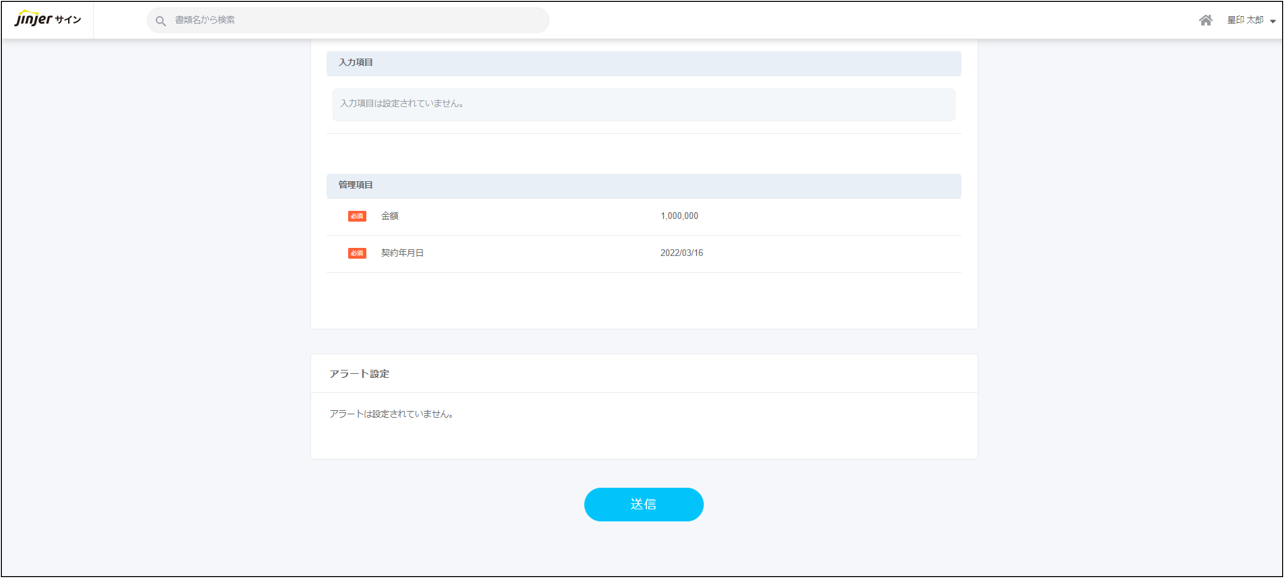This screenshot has width=1284, height=578.
Task: Click the アラートは設定されていません text
Action: [x=391, y=414]
